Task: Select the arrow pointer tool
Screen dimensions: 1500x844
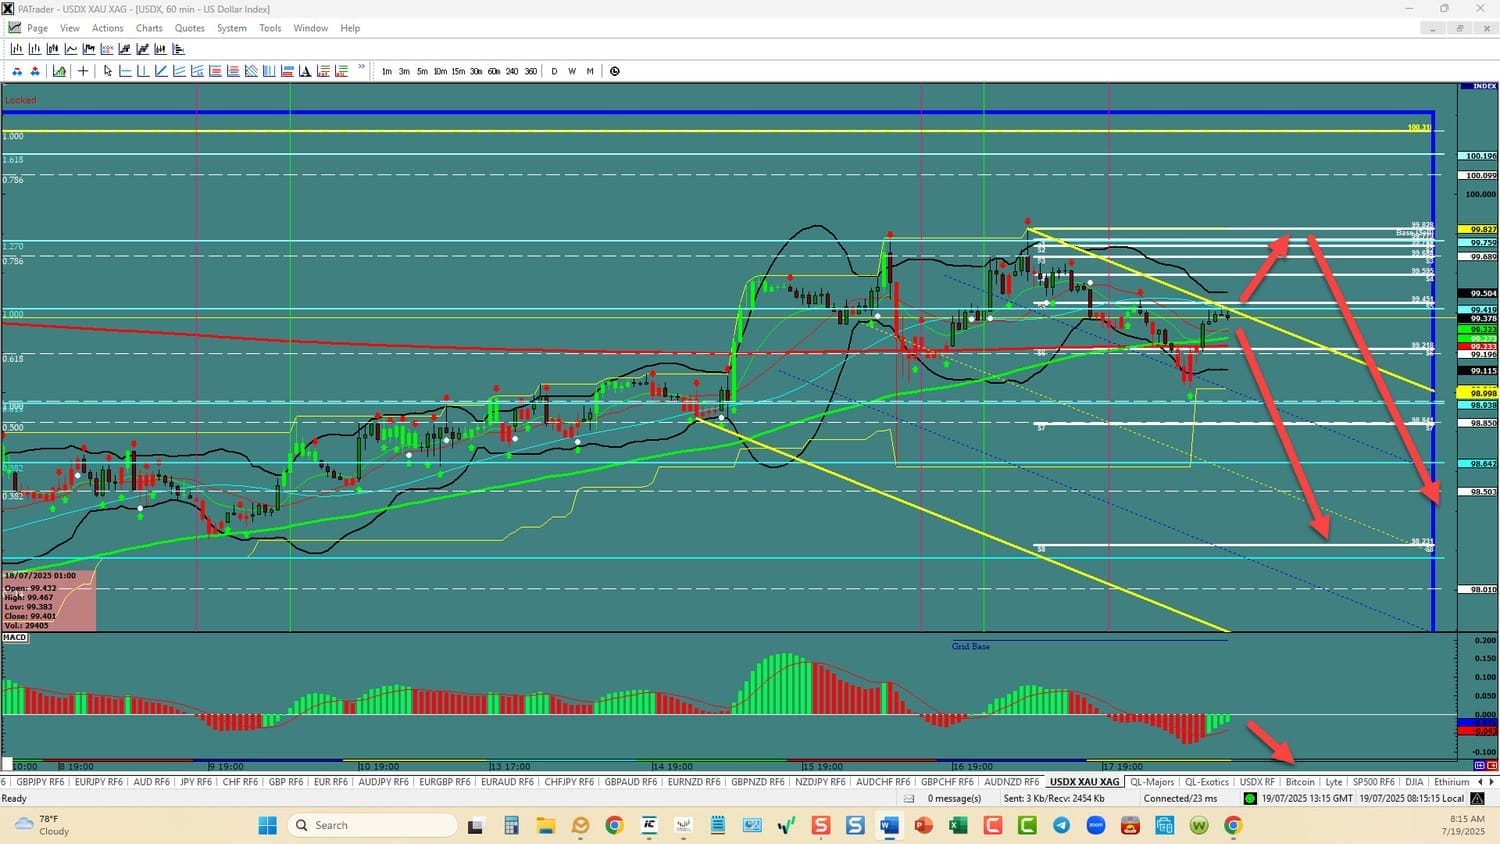Action: tap(108, 71)
